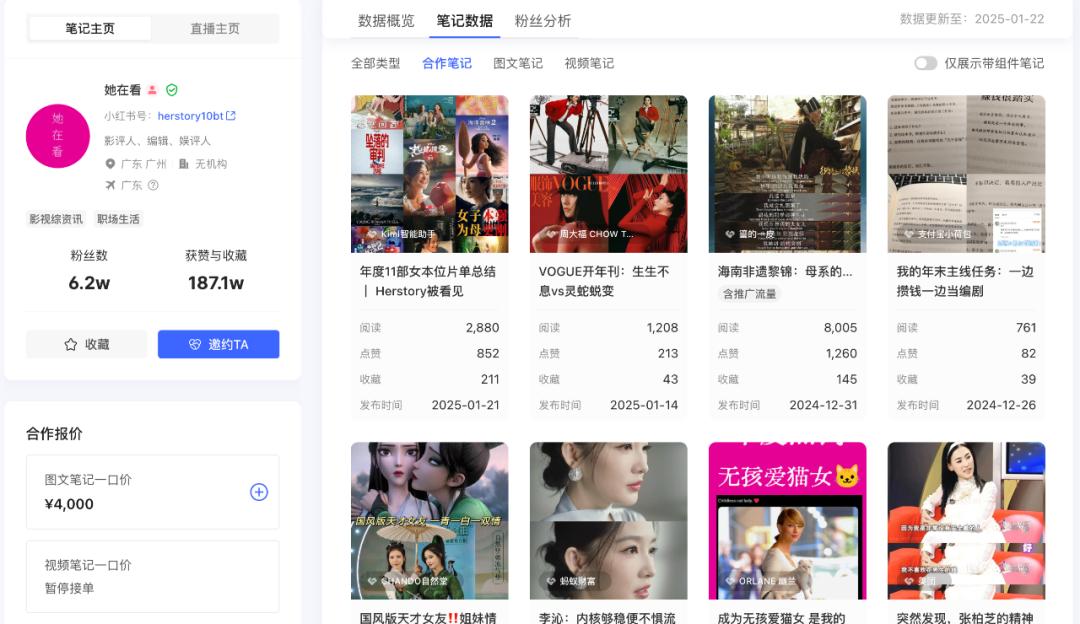
Task: Click the green verified badge next to 她在看
Action: click(171, 90)
